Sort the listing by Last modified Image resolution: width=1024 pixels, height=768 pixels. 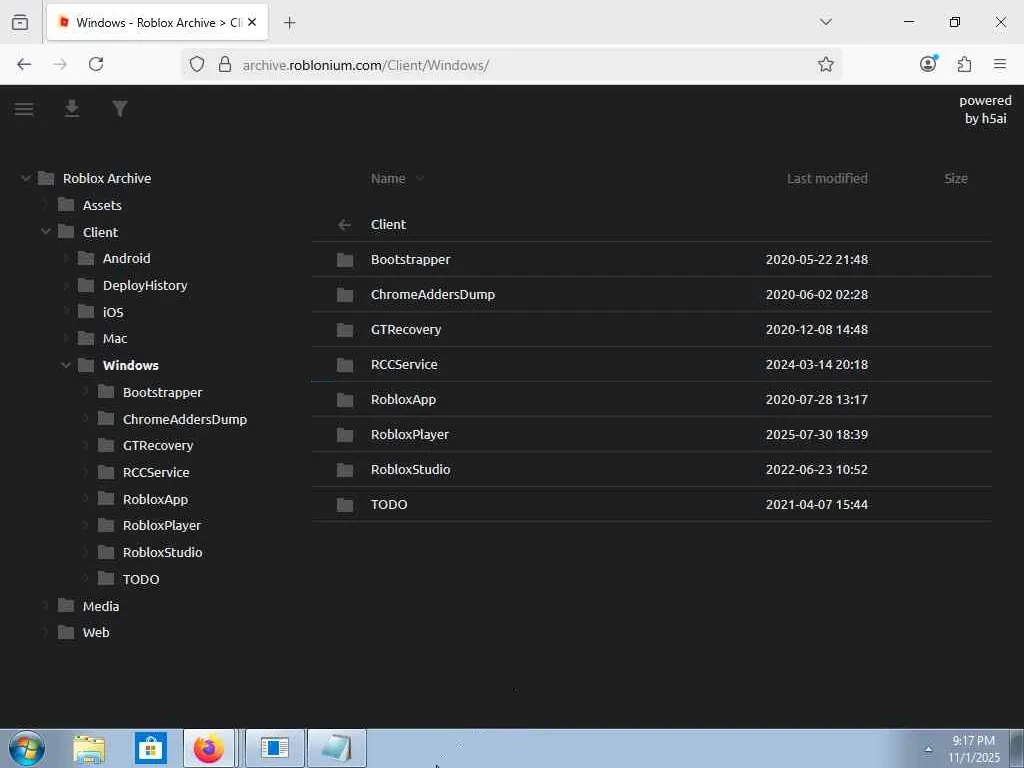(827, 178)
